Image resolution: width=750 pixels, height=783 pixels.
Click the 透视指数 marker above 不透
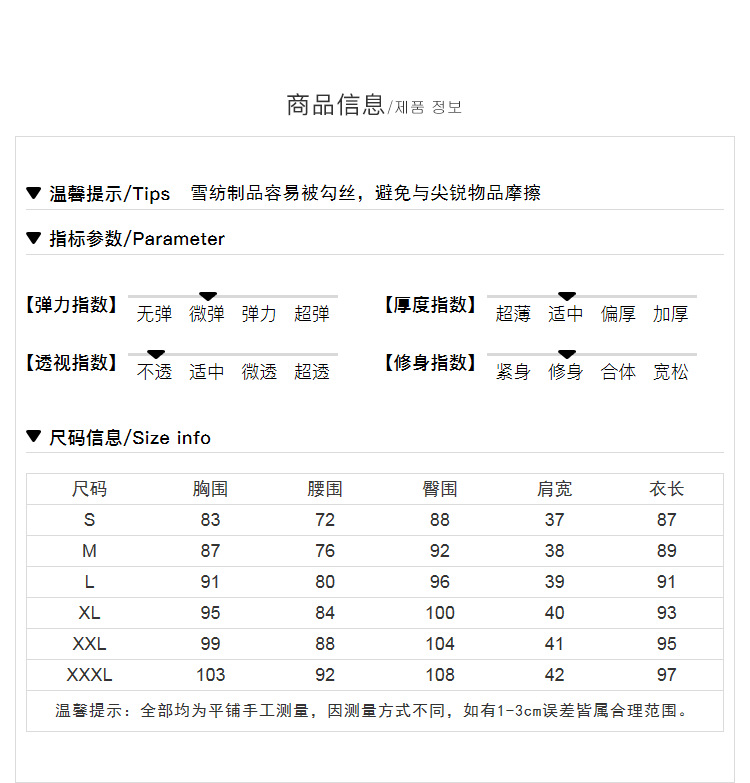click(x=155, y=354)
